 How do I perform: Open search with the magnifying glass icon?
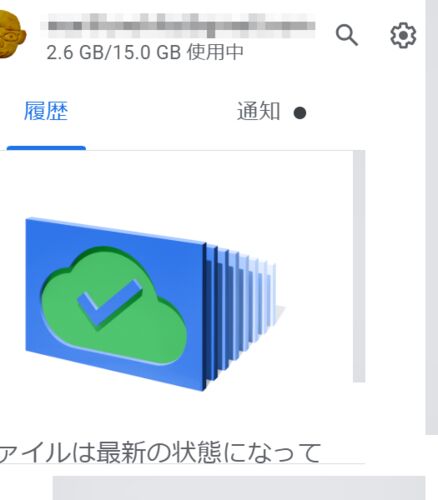tap(347, 35)
